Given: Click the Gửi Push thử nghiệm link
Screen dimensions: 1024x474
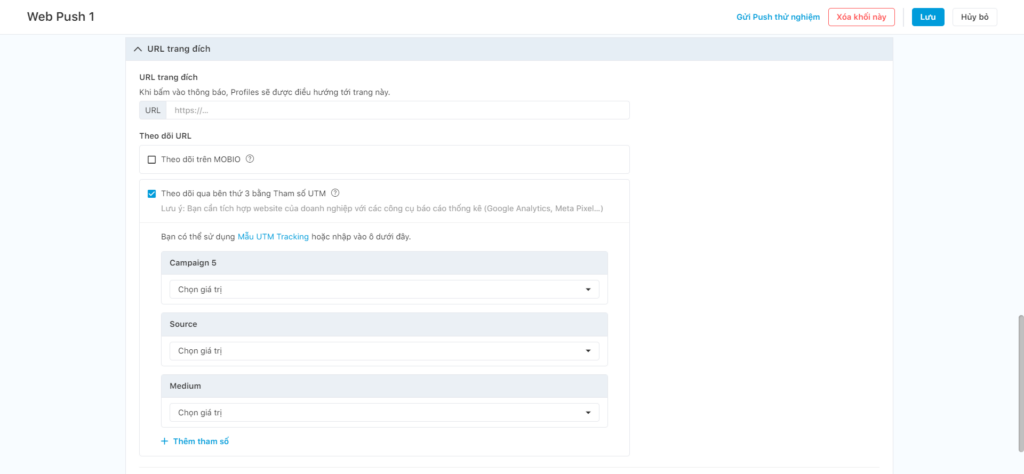Looking at the screenshot, I should pos(777,17).
